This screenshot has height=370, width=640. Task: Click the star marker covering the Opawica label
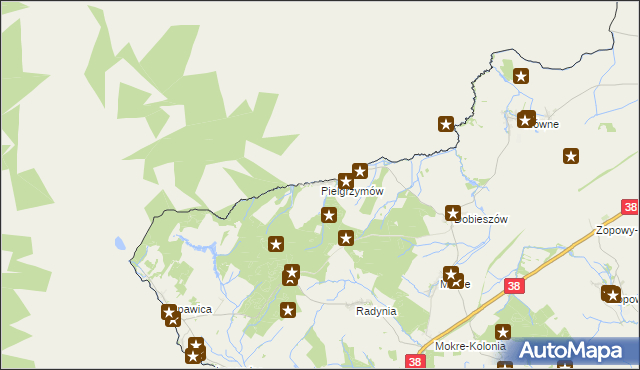coord(169,312)
